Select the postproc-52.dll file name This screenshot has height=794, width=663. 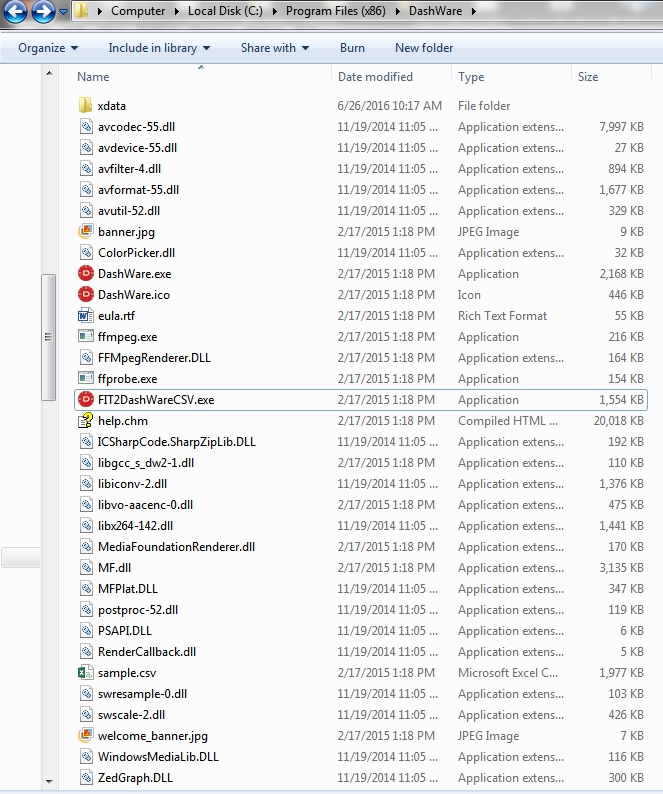[x=138, y=610]
